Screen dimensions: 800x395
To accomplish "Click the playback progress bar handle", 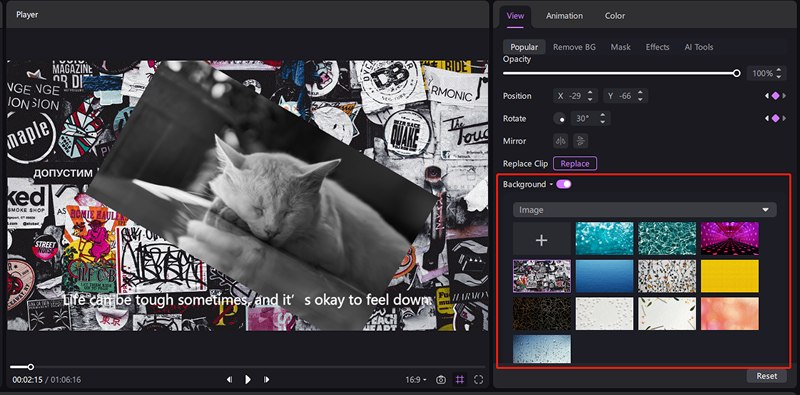I will point(31,367).
